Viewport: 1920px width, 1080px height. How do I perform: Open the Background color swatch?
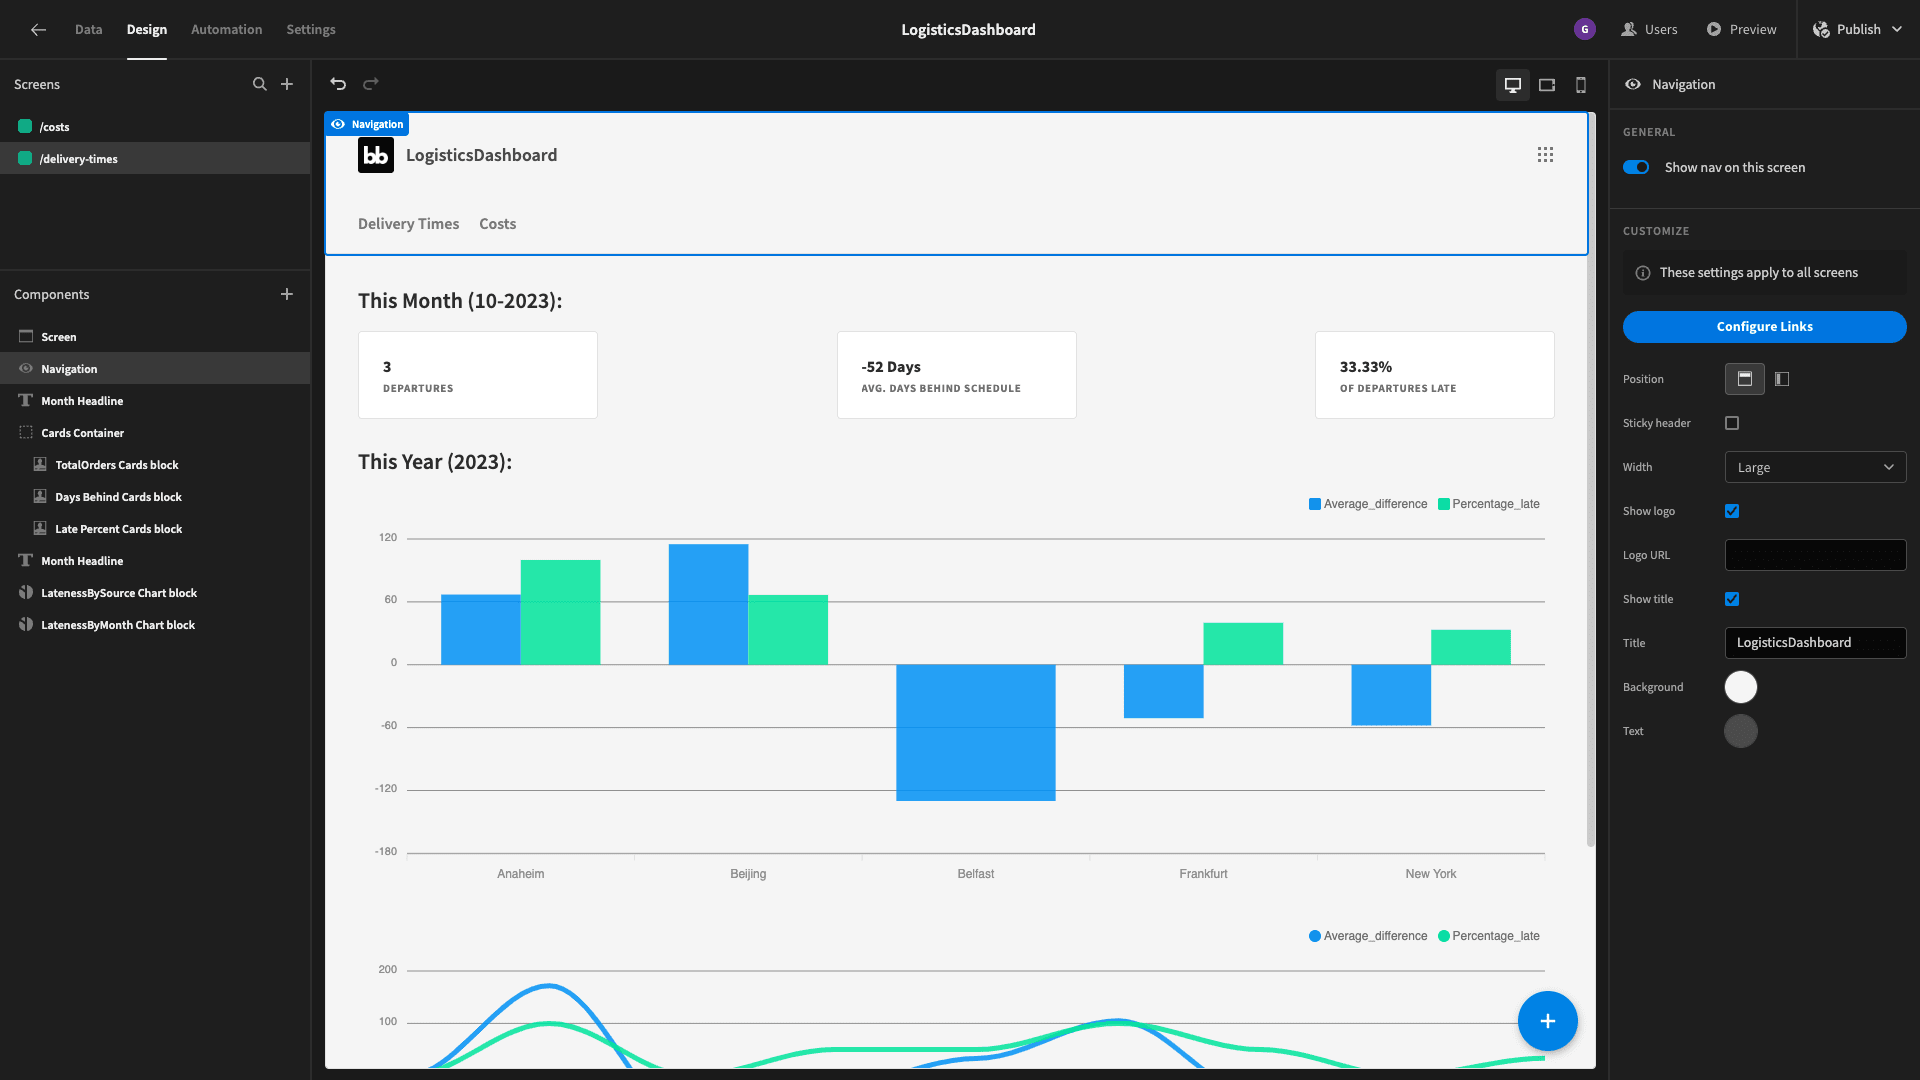point(1741,687)
